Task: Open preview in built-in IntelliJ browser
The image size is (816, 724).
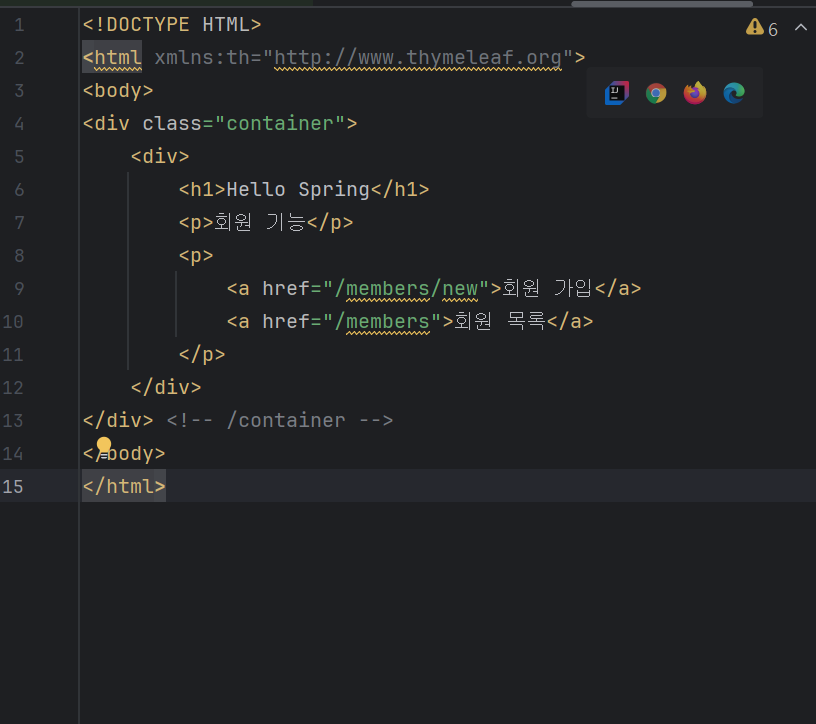Action: coord(617,93)
